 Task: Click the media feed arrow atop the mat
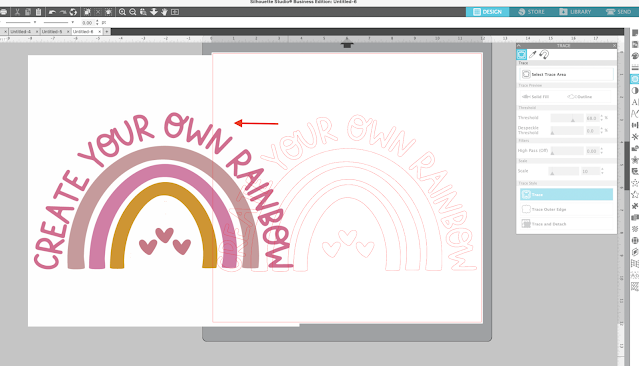(x=347, y=43)
